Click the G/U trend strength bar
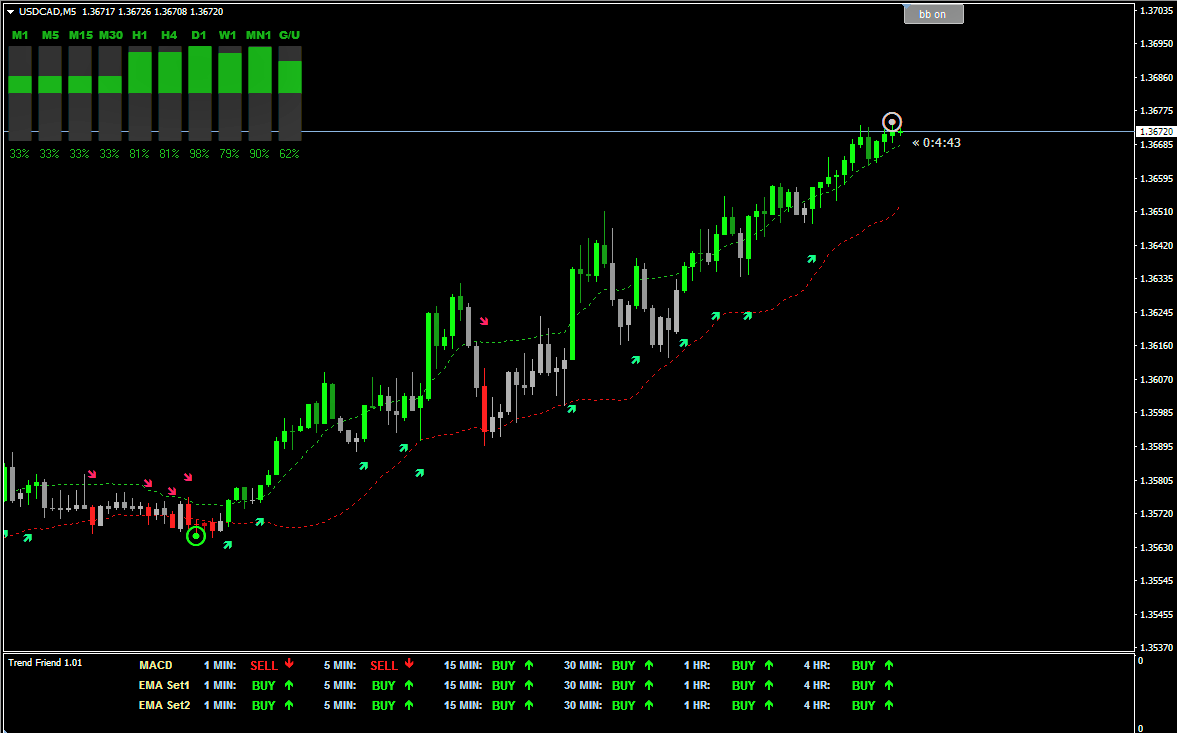The width and height of the screenshot is (1177, 733). tap(290, 93)
